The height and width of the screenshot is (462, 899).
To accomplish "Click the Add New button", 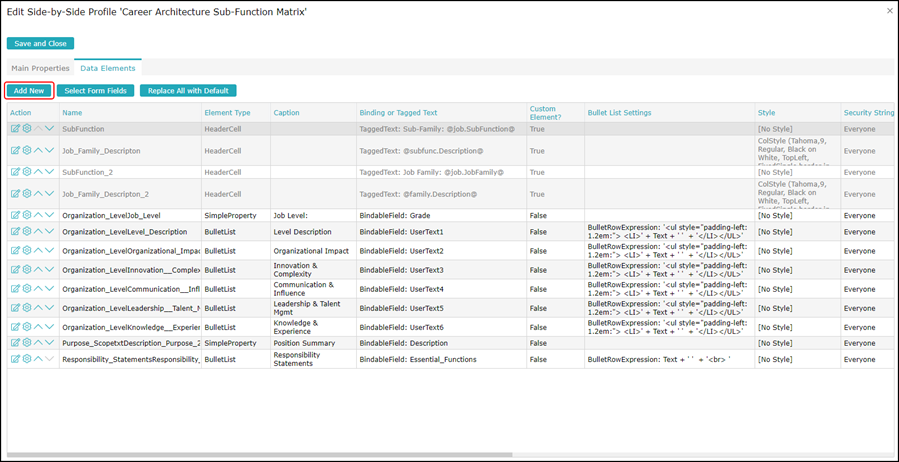I will point(28,91).
